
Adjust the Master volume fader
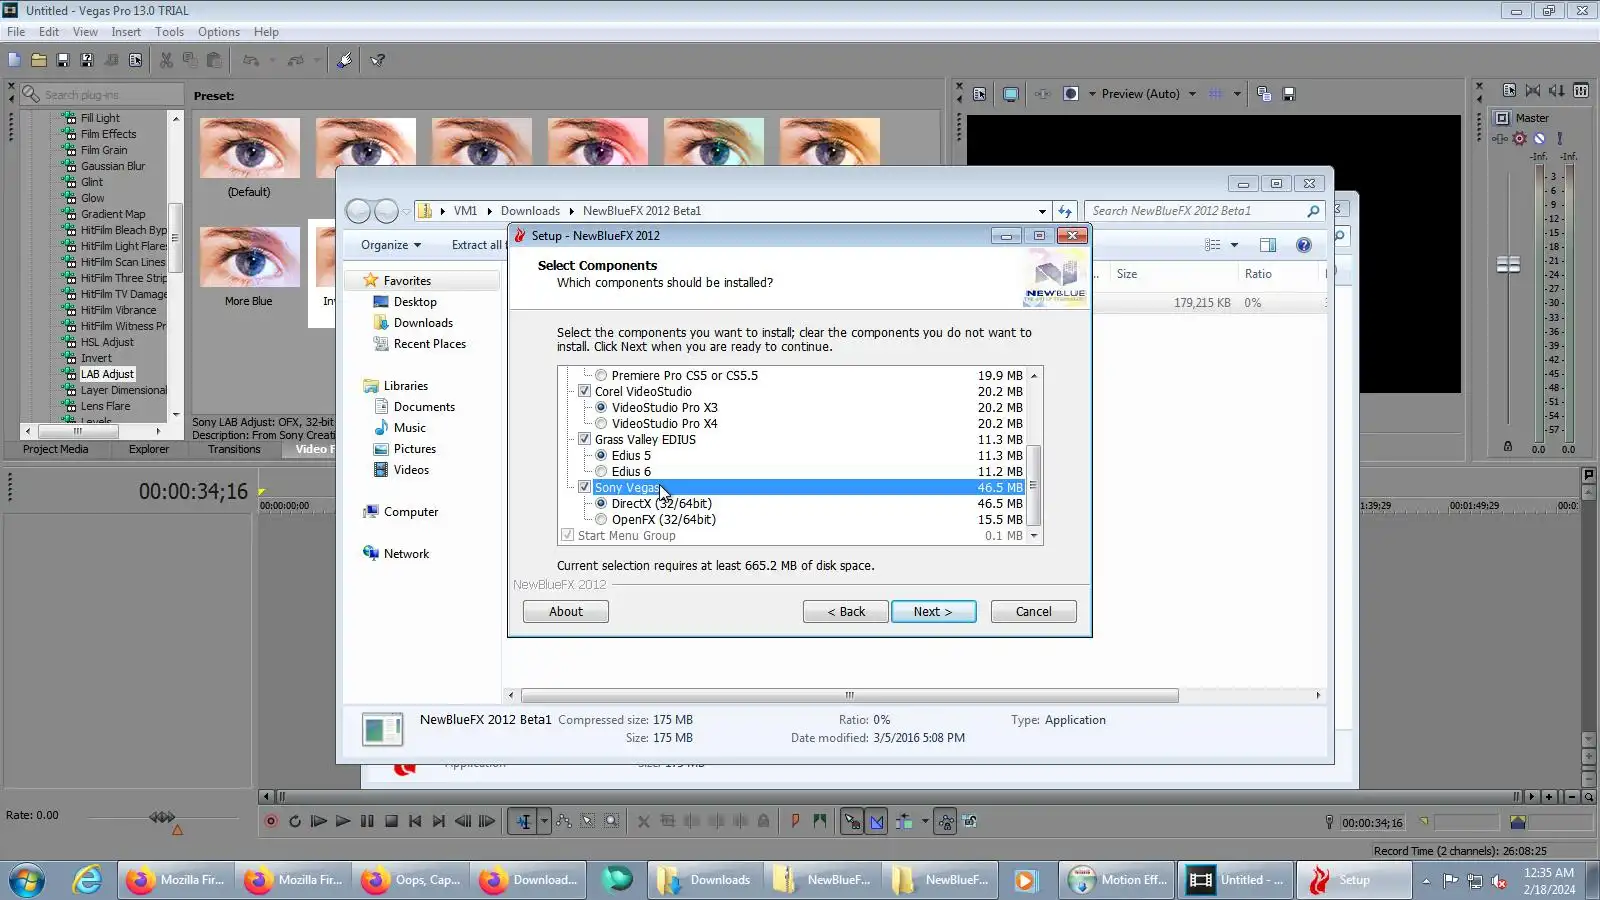(x=1508, y=265)
